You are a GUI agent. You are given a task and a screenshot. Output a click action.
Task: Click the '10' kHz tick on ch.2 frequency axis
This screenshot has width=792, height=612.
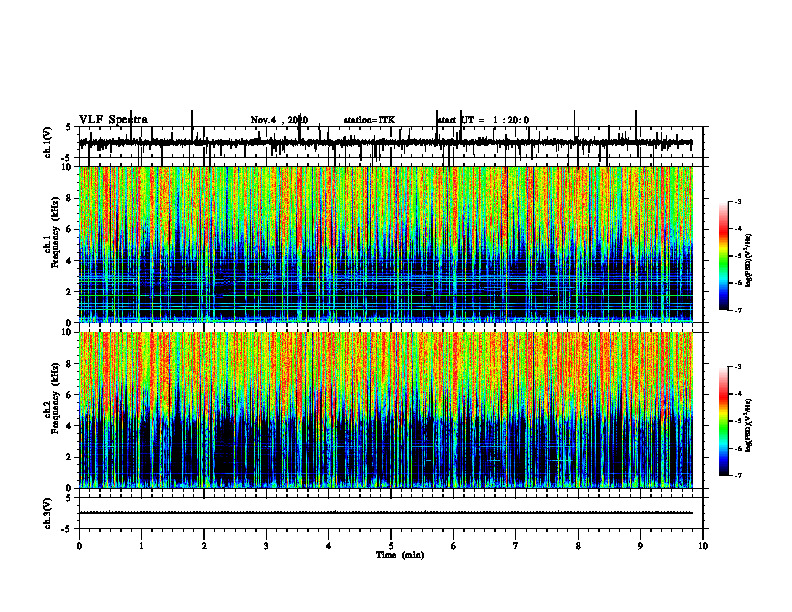point(68,332)
